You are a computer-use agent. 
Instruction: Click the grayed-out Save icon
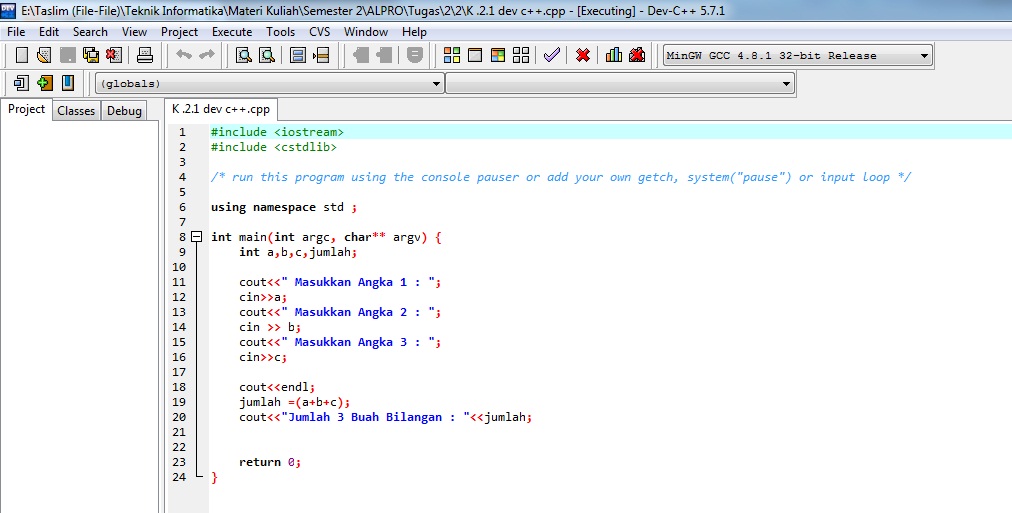67,55
